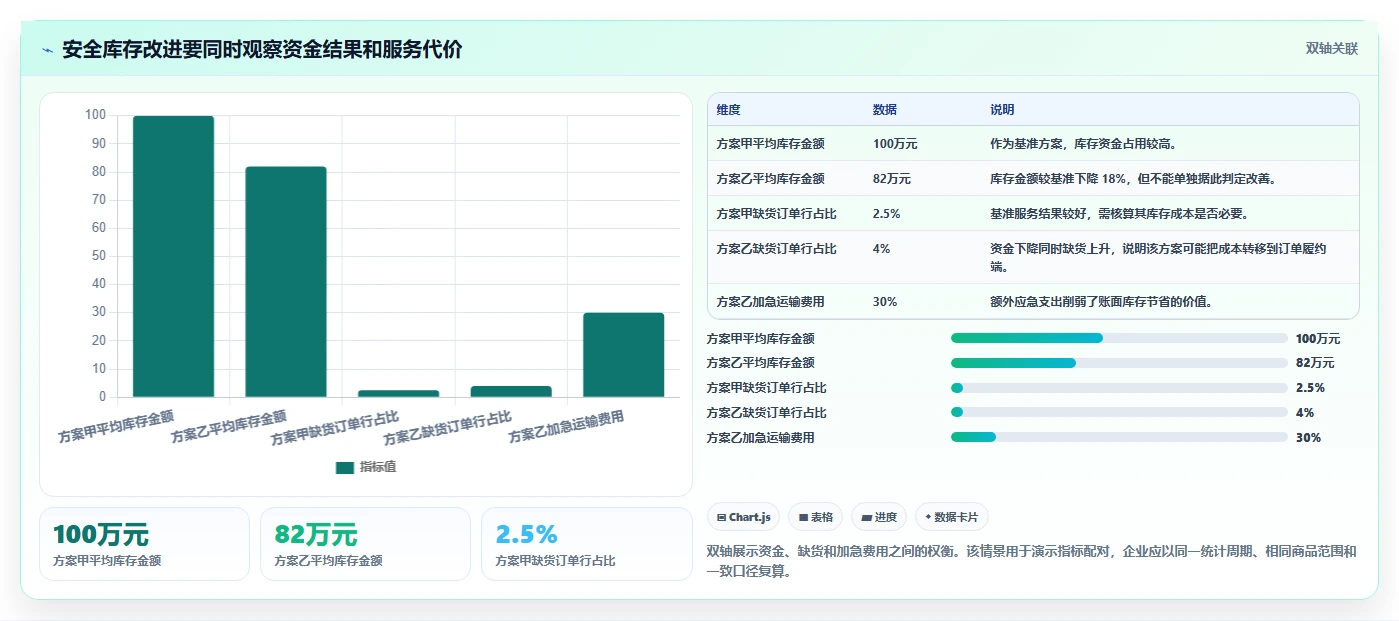Viewport: 1399px width, 621px height.
Task: Click the y-axis value 50 on chart
Action: pyautogui.click(x=99, y=256)
